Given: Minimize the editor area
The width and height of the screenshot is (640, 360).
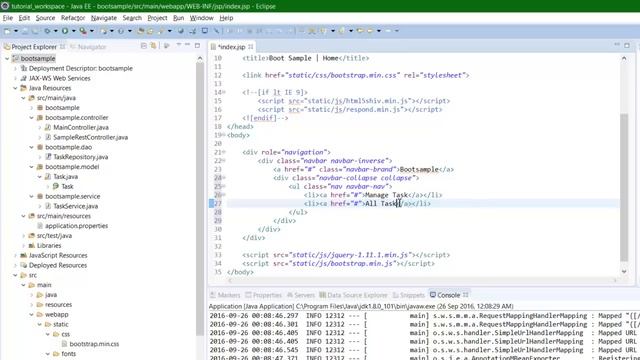Looking at the screenshot, I should 617,45.
